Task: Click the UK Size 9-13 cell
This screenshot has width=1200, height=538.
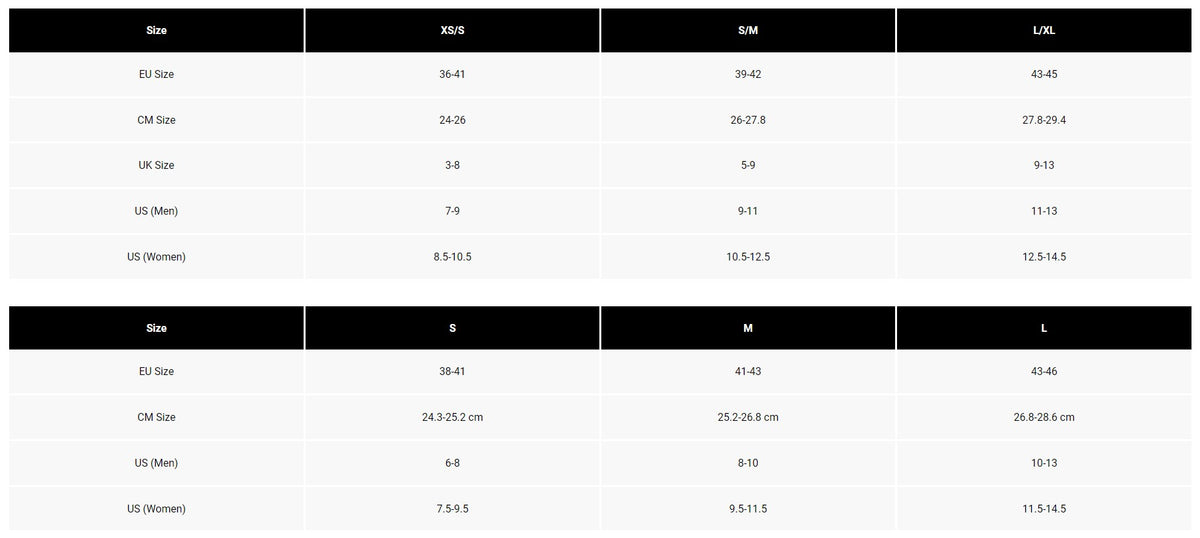Action: pyautogui.click(x=1044, y=165)
